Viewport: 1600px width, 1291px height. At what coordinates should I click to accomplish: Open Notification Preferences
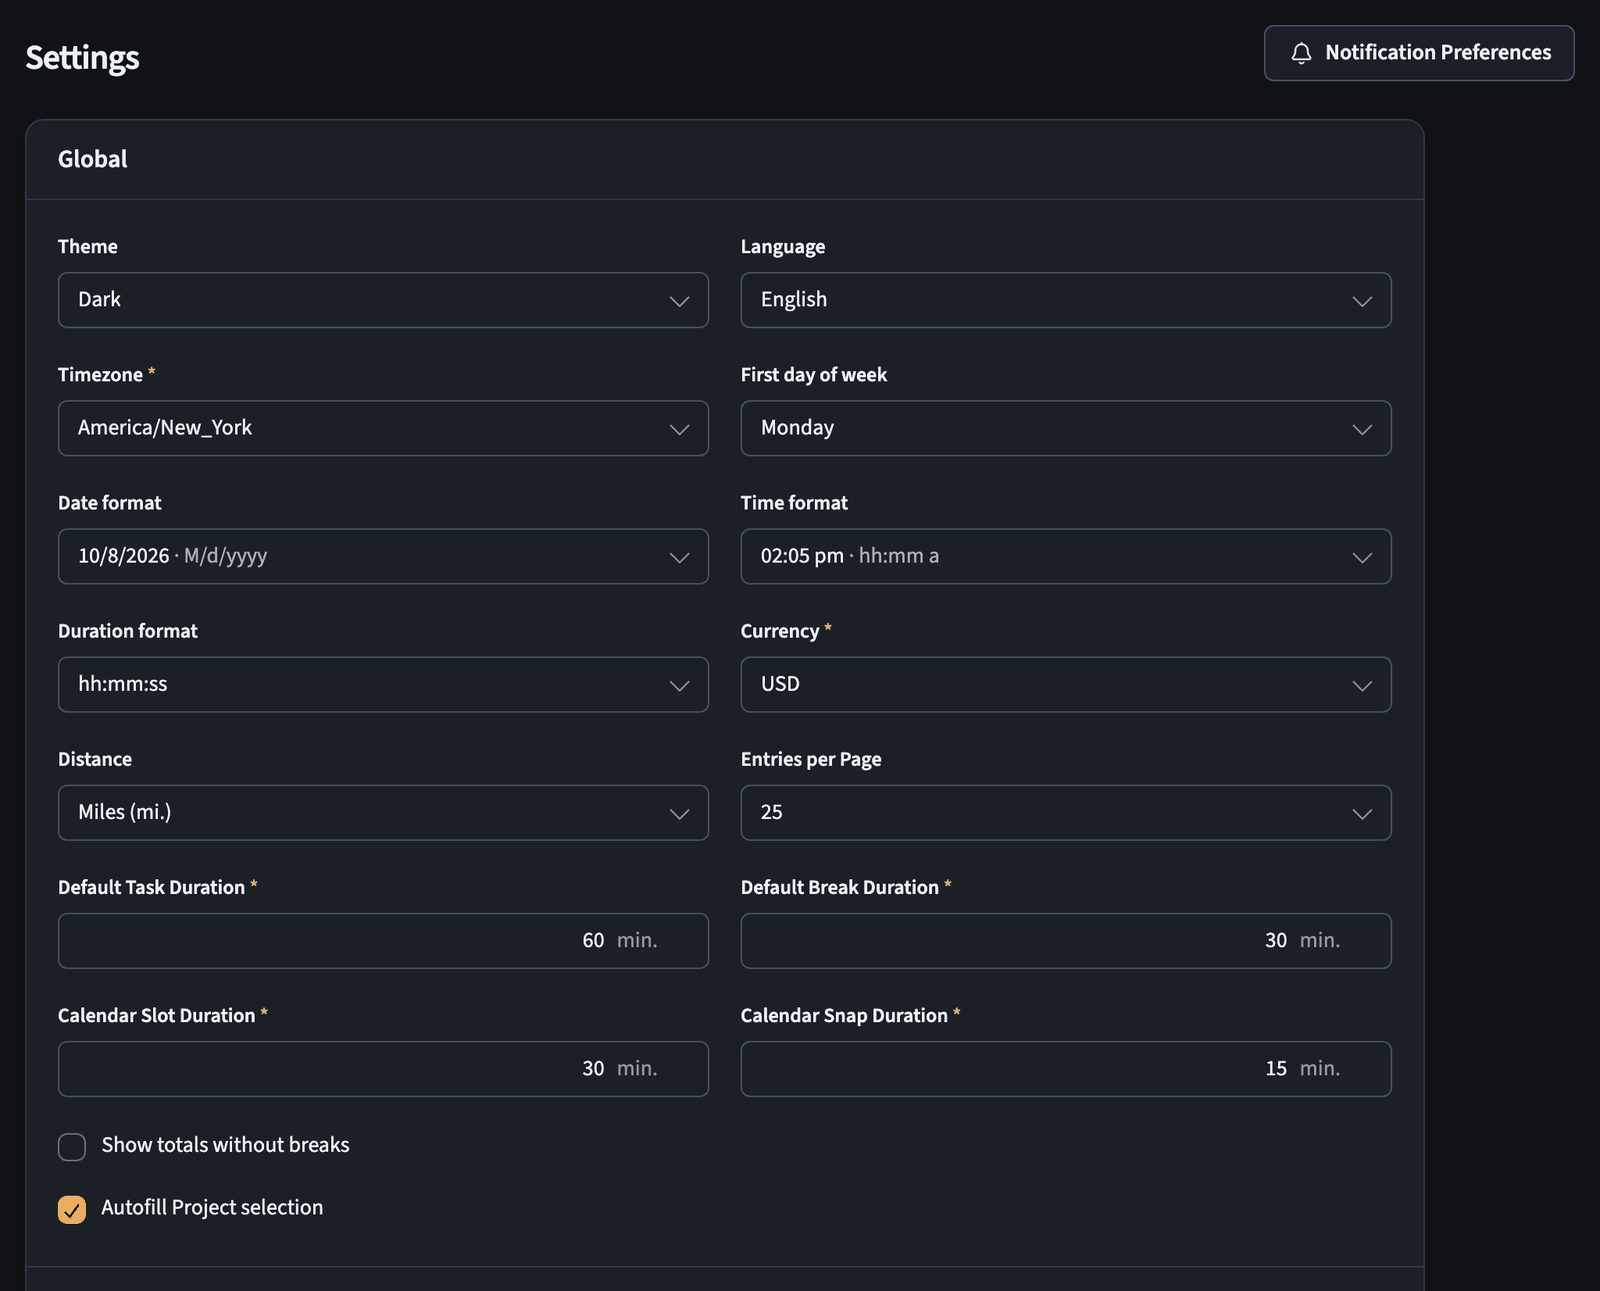pos(1419,53)
